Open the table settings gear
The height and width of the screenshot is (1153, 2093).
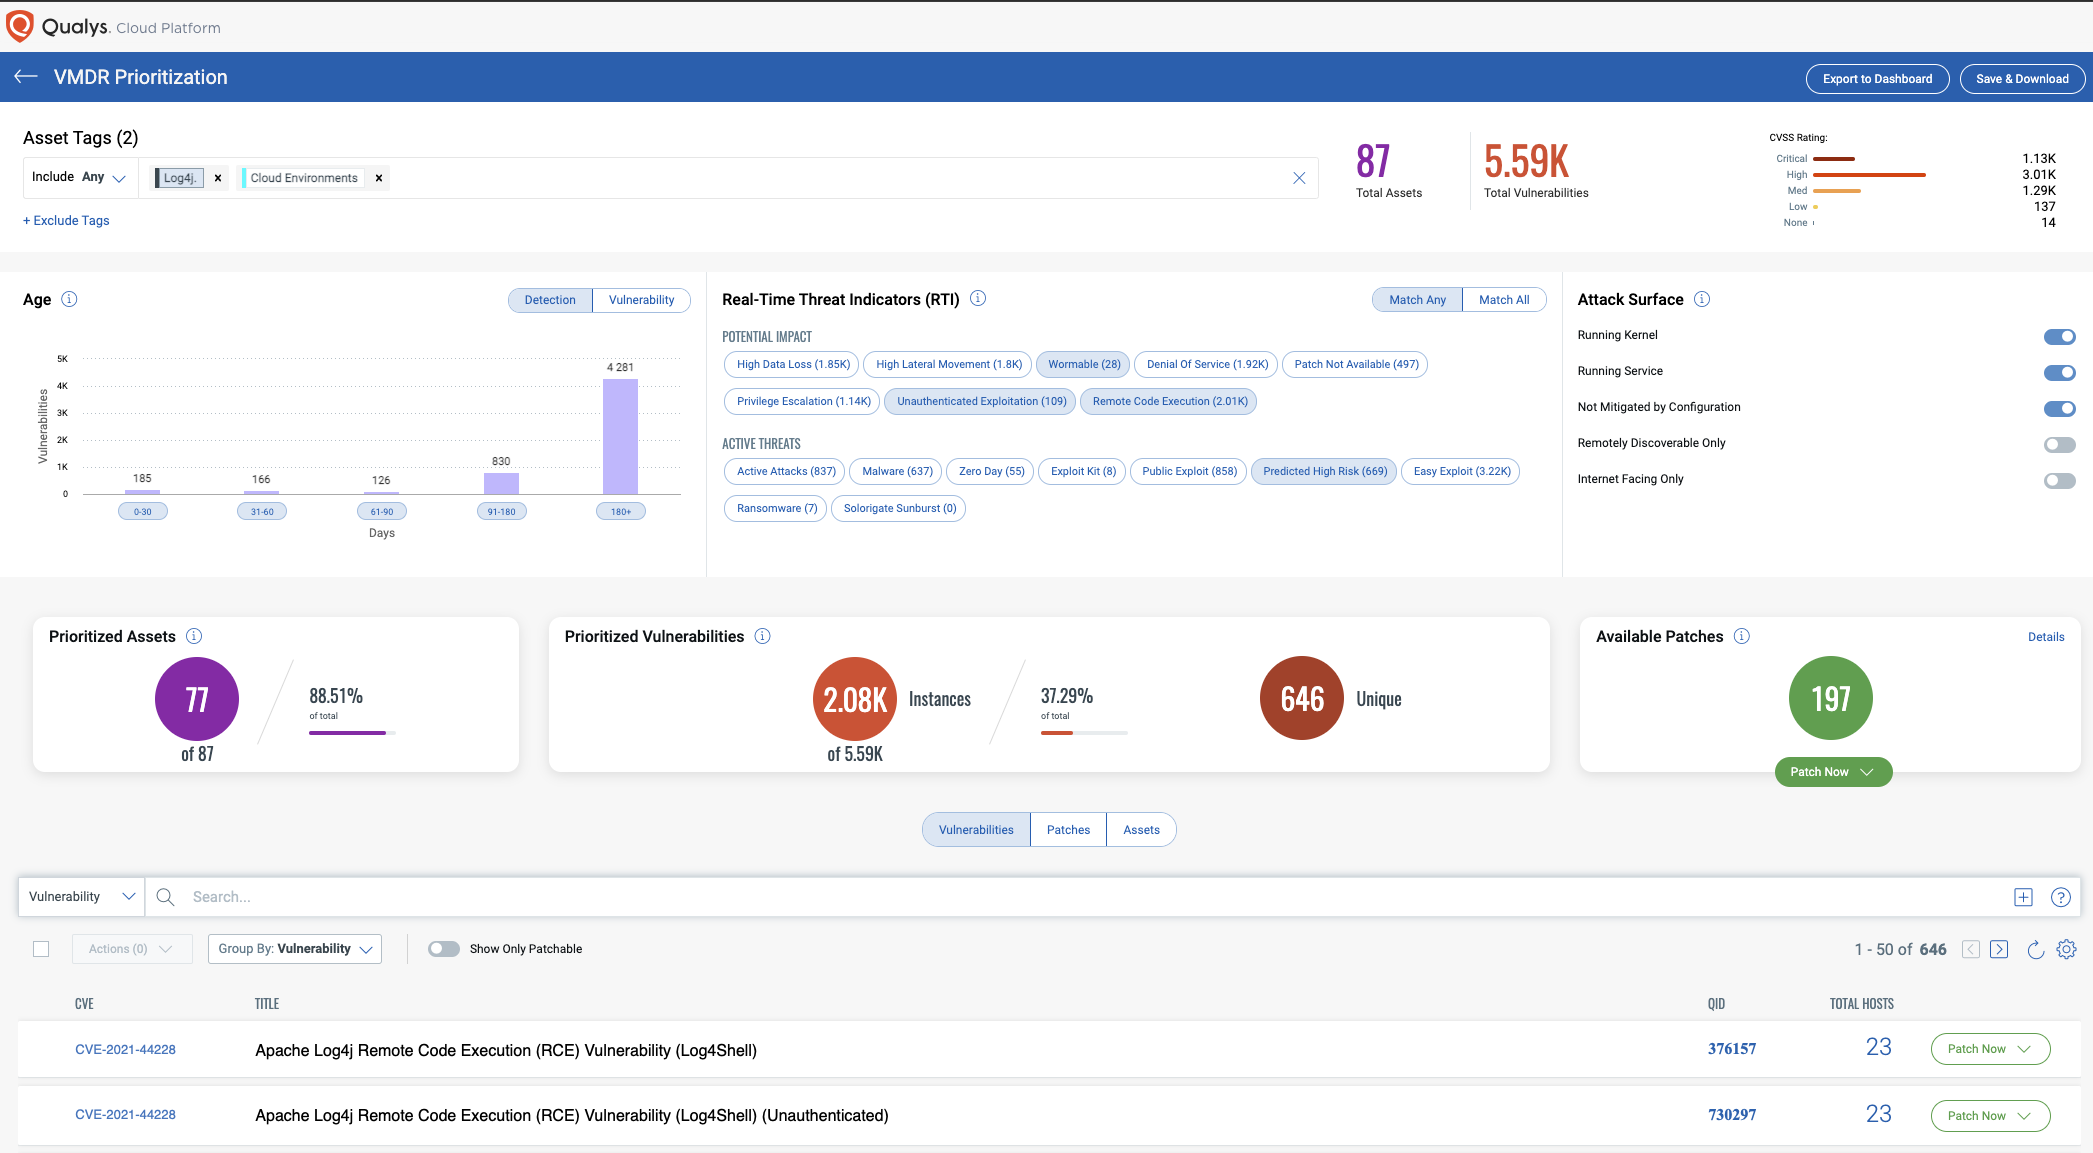(x=2067, y=949)
